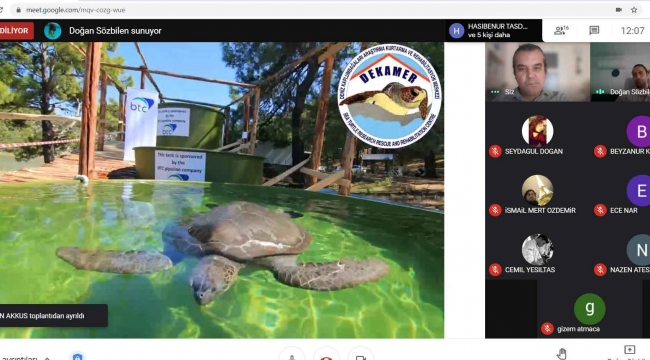Screen dimensions: 650x360
Task: Select the purple E avatar of ECE NAR
Action: click(638, 190)
